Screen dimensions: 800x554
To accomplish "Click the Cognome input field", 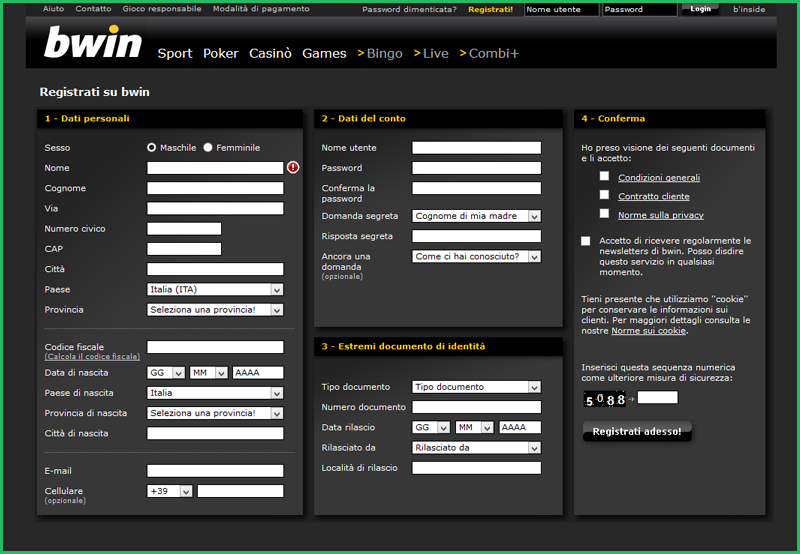I will pyautogui.click(x=215, y=188).
